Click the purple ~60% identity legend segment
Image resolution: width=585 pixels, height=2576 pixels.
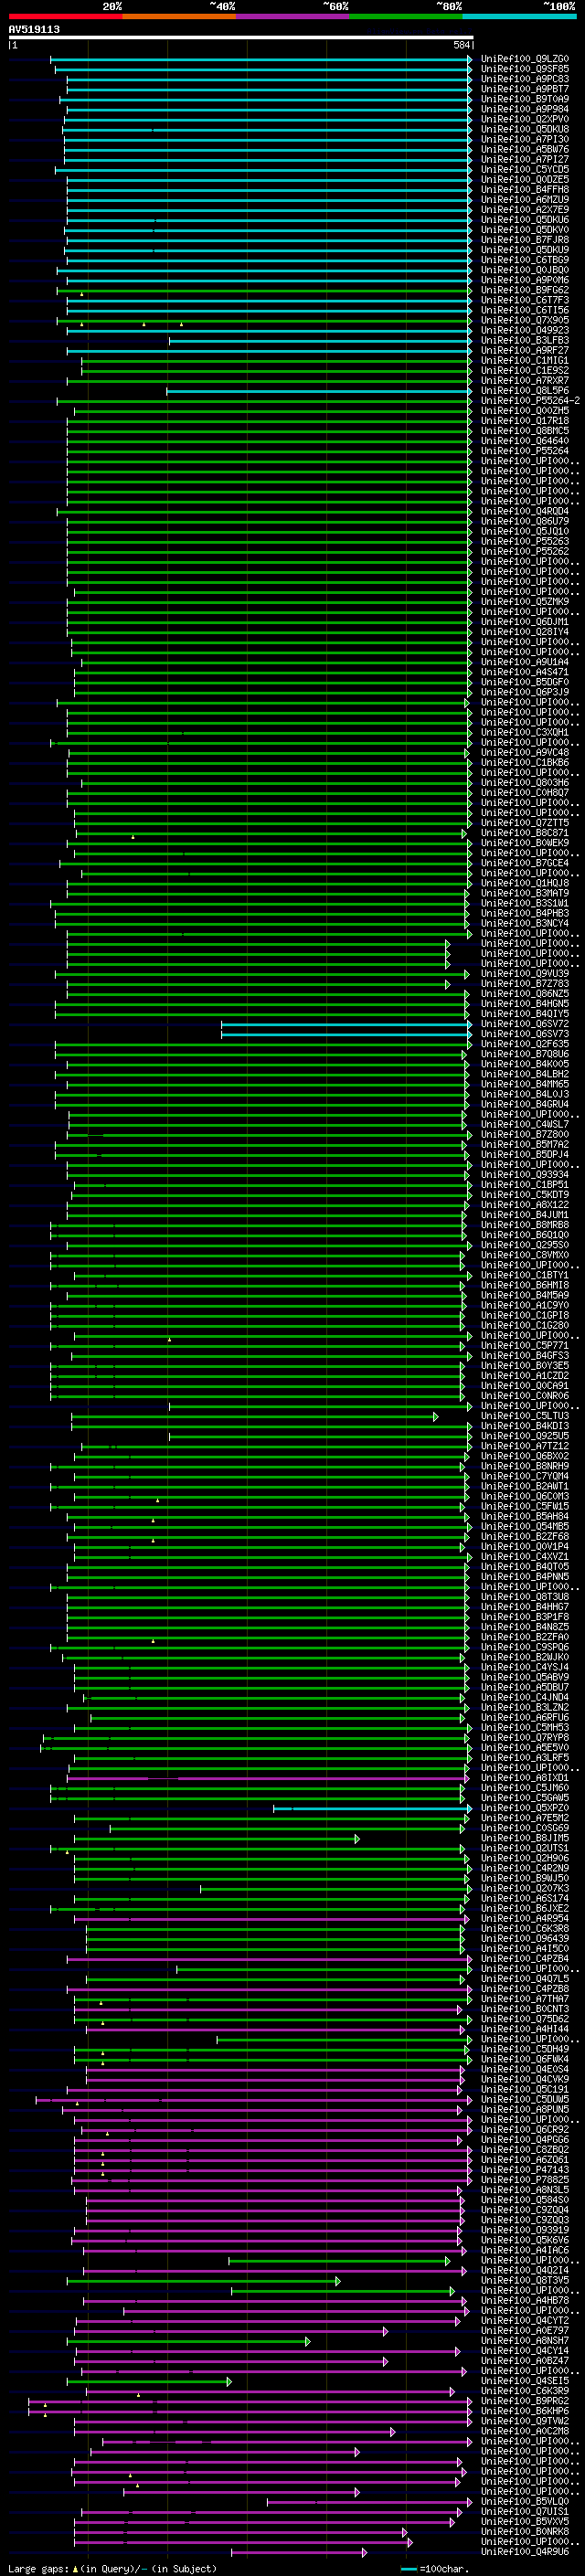pos(293,16)
